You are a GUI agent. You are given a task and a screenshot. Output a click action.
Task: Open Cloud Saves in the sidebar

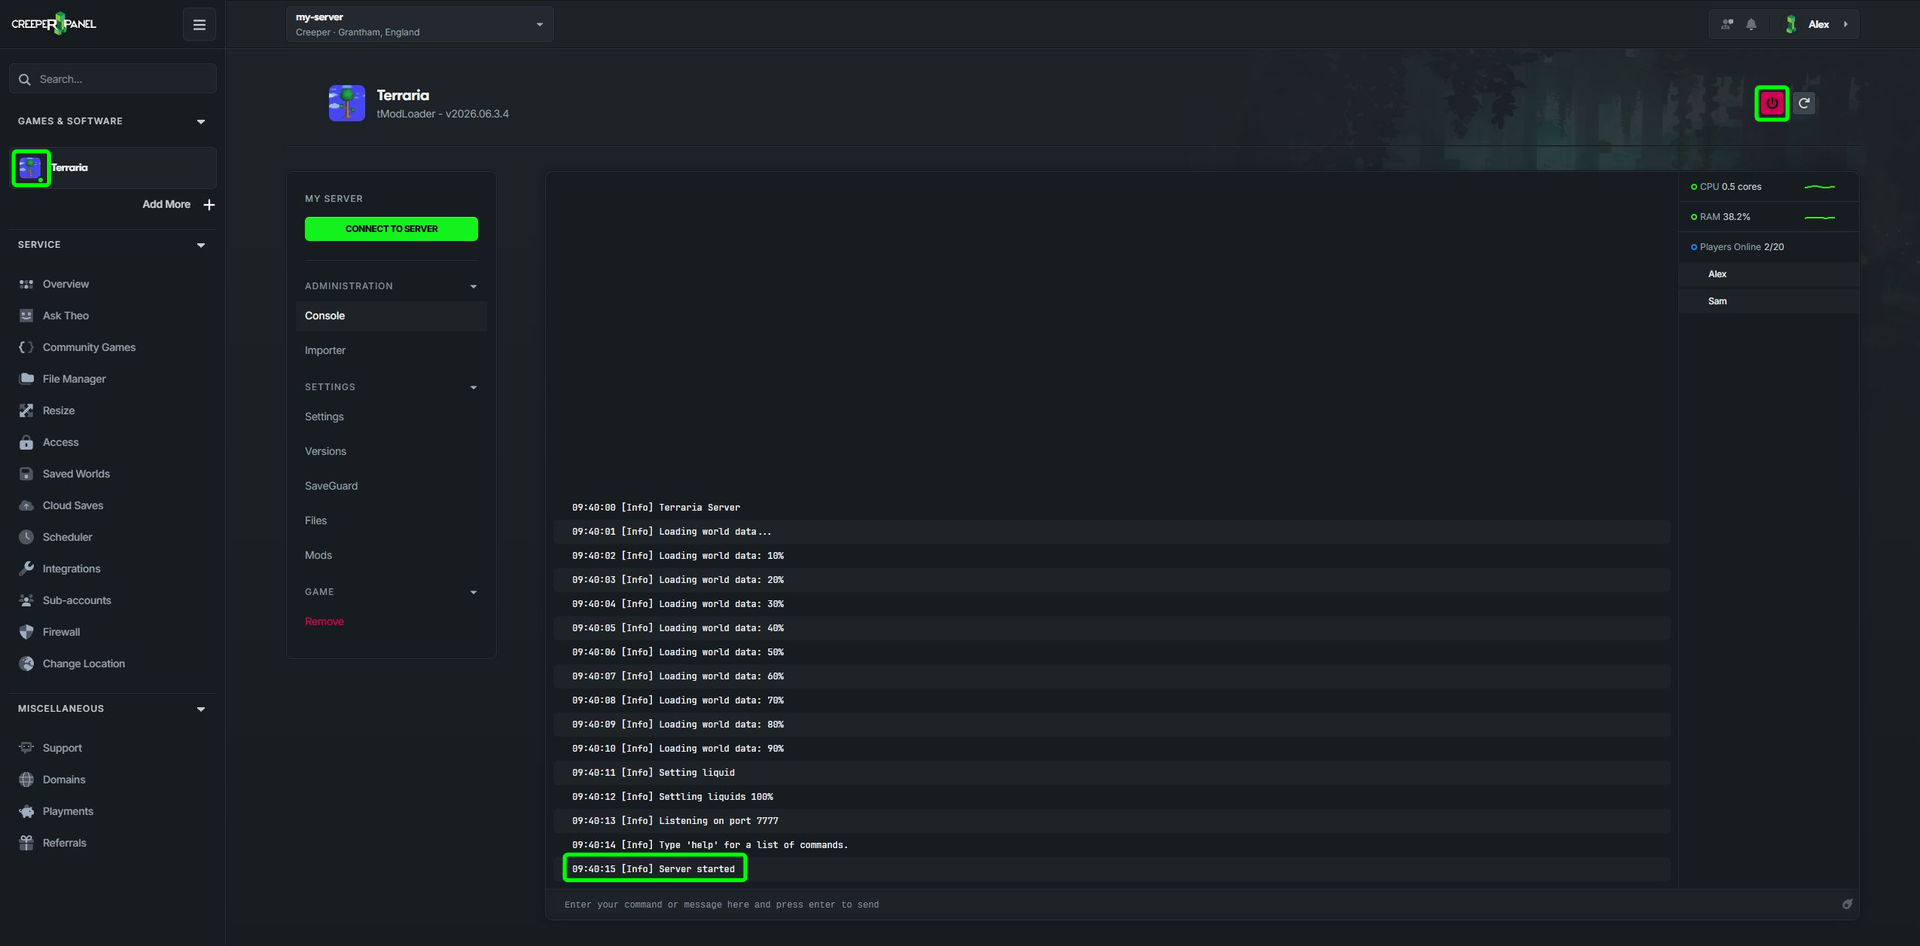click(73, 506)
